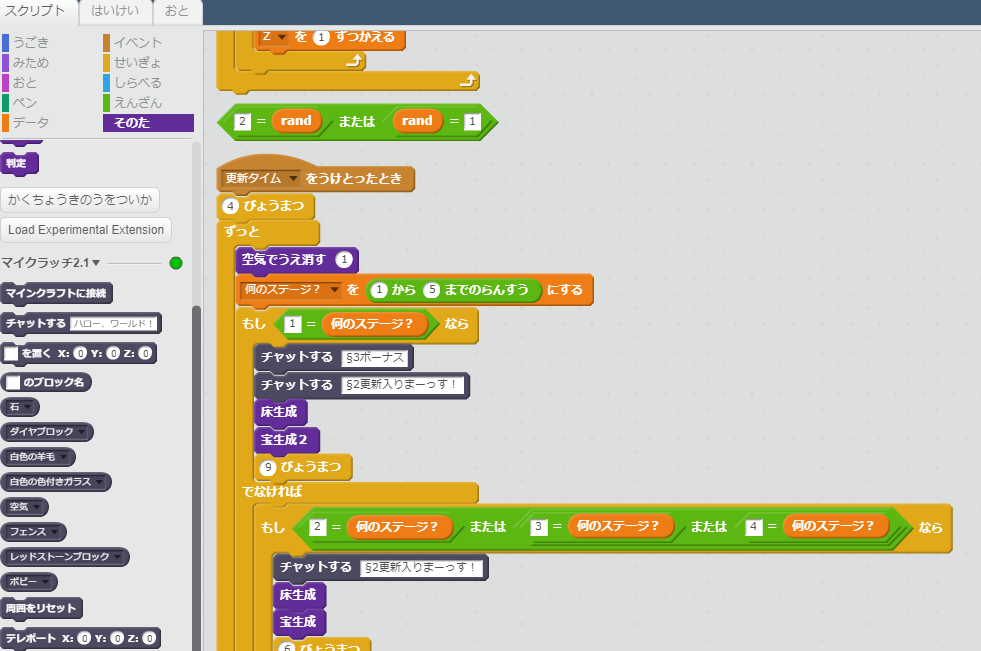Expand the マイクラッチ2.1 extension menu

(96, 263)
